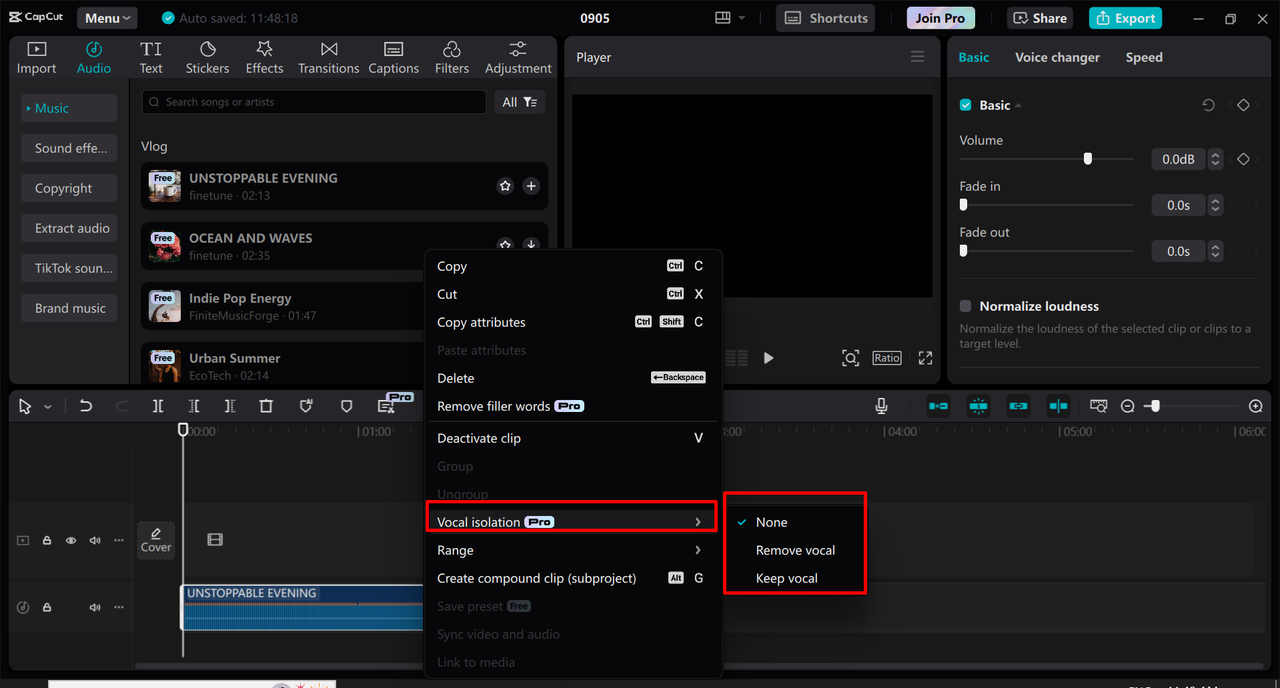Expand the Range submenu
Image resolution: width=1280 pixels, height=688 pixels.
point(571,550)
